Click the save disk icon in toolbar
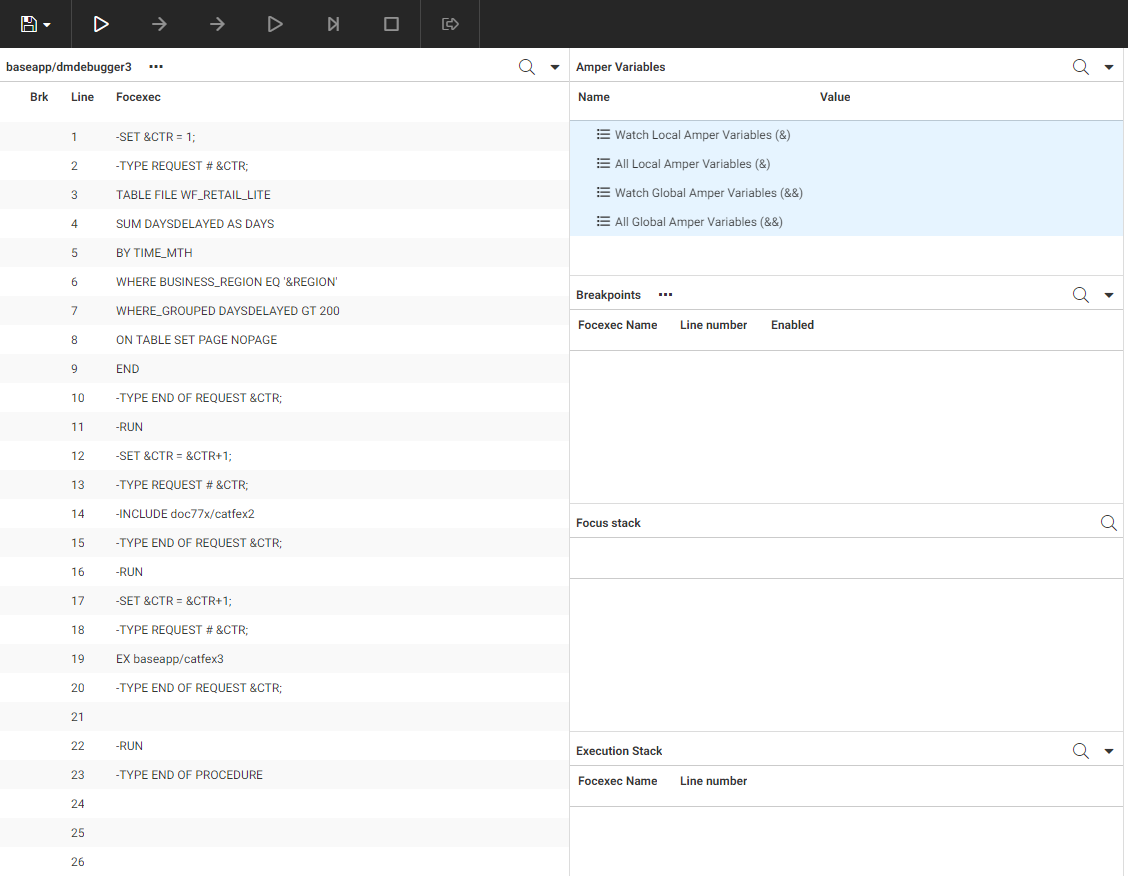Viewport: 1128px width, 876px height. [29, 24]
